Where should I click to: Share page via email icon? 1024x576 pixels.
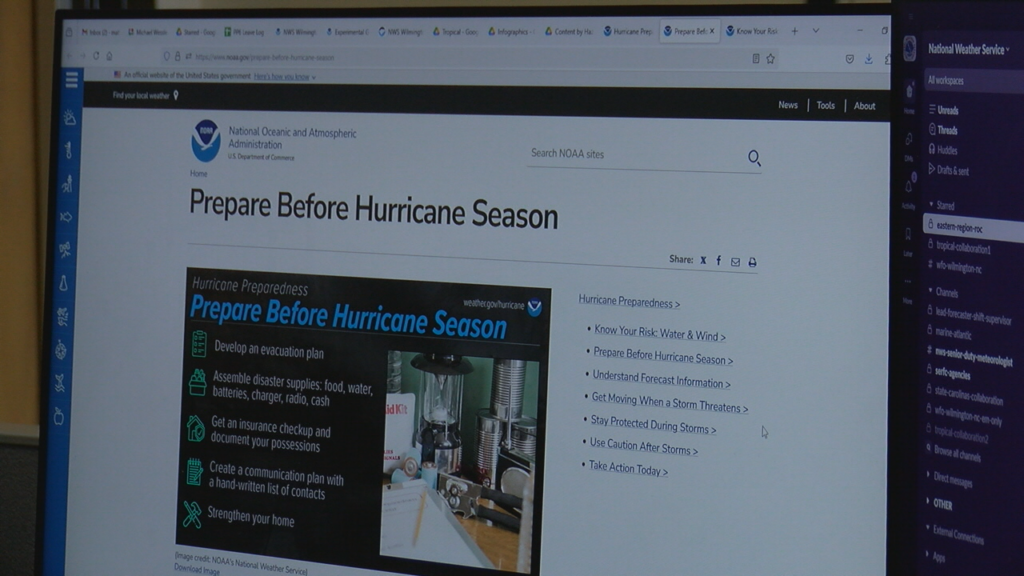(x=735, y=262)
